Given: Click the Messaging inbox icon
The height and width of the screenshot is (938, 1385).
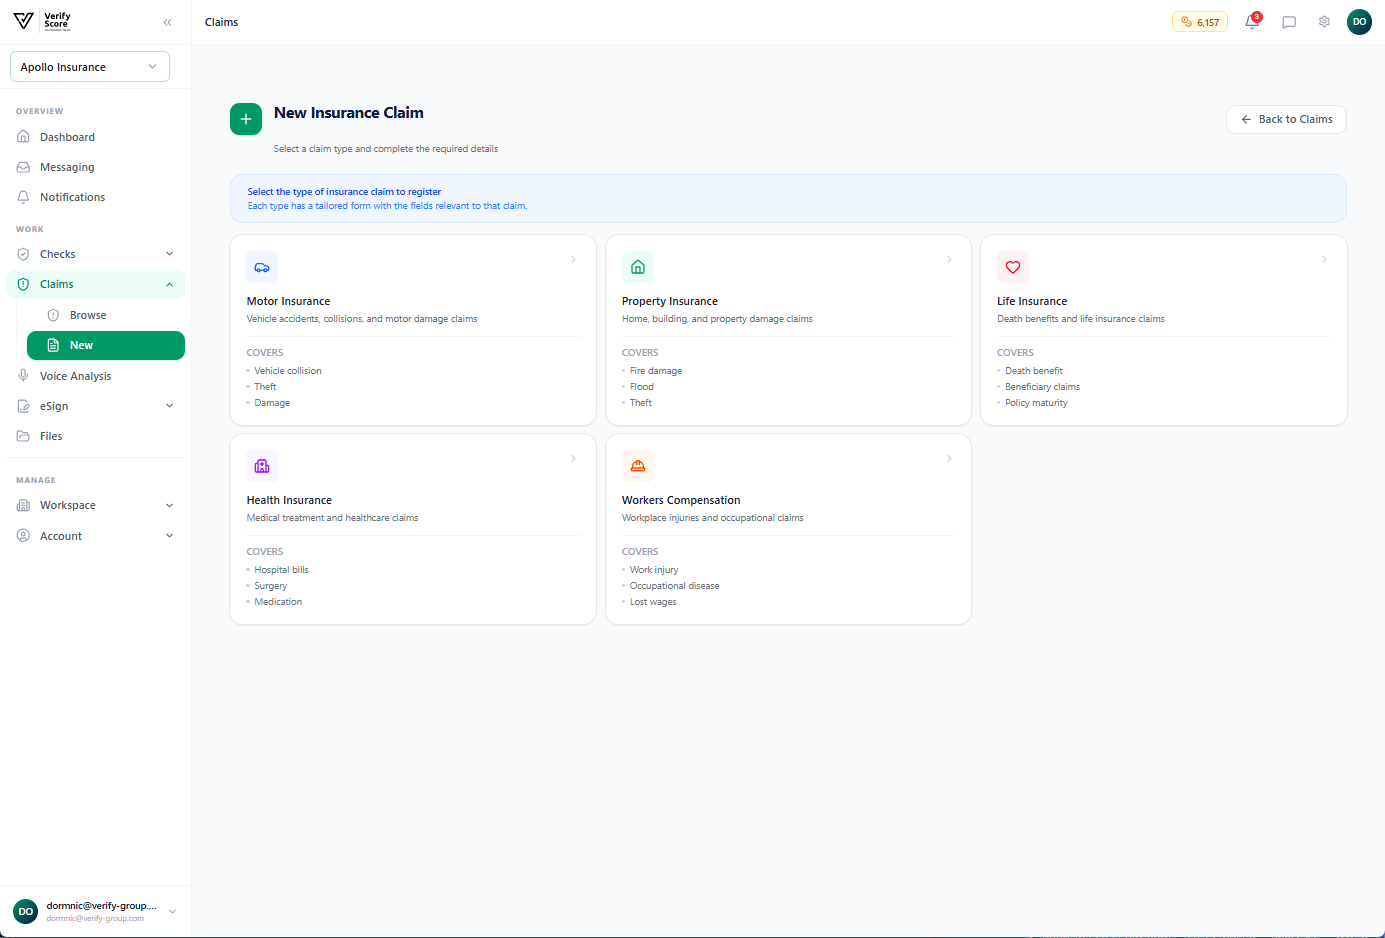Looking at the screenshot, I should pos(23,167).
